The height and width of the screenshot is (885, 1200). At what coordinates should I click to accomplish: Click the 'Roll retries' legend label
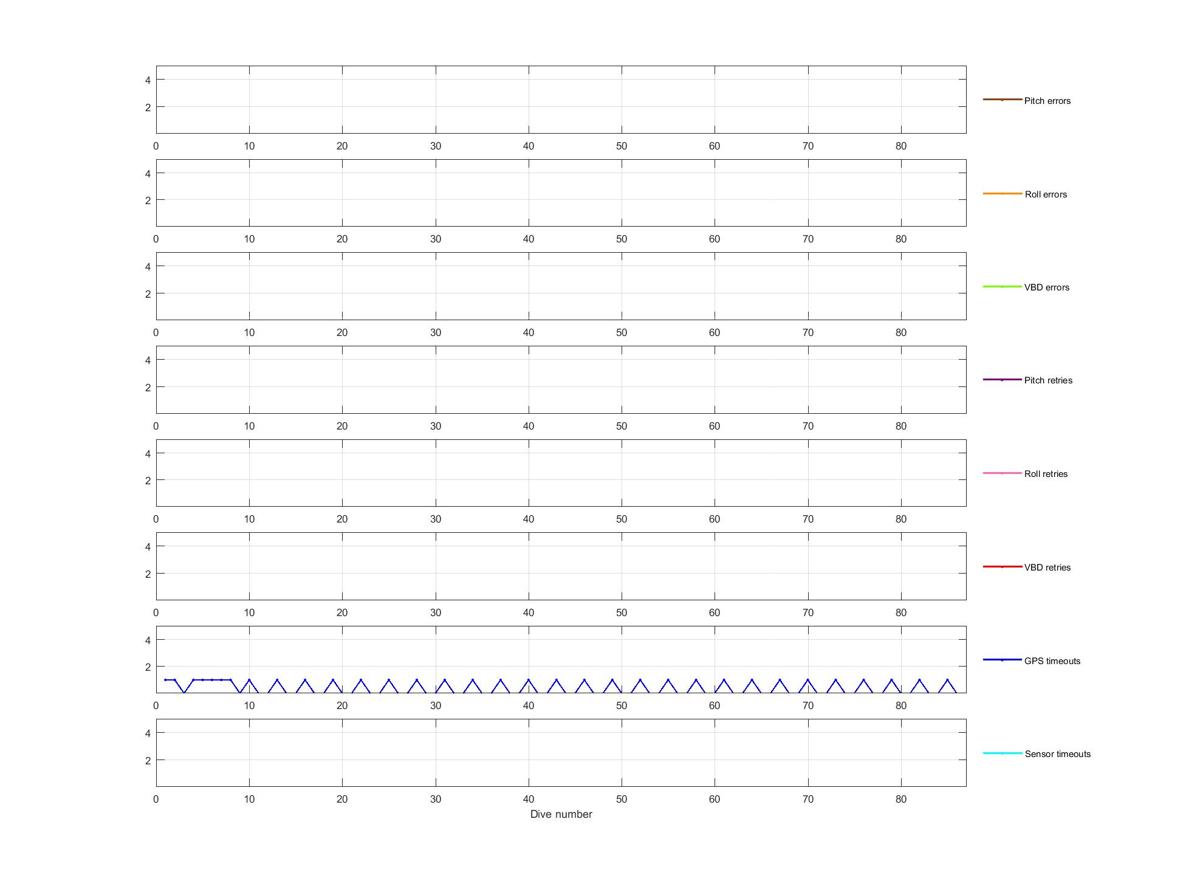tap(1046, 474)
